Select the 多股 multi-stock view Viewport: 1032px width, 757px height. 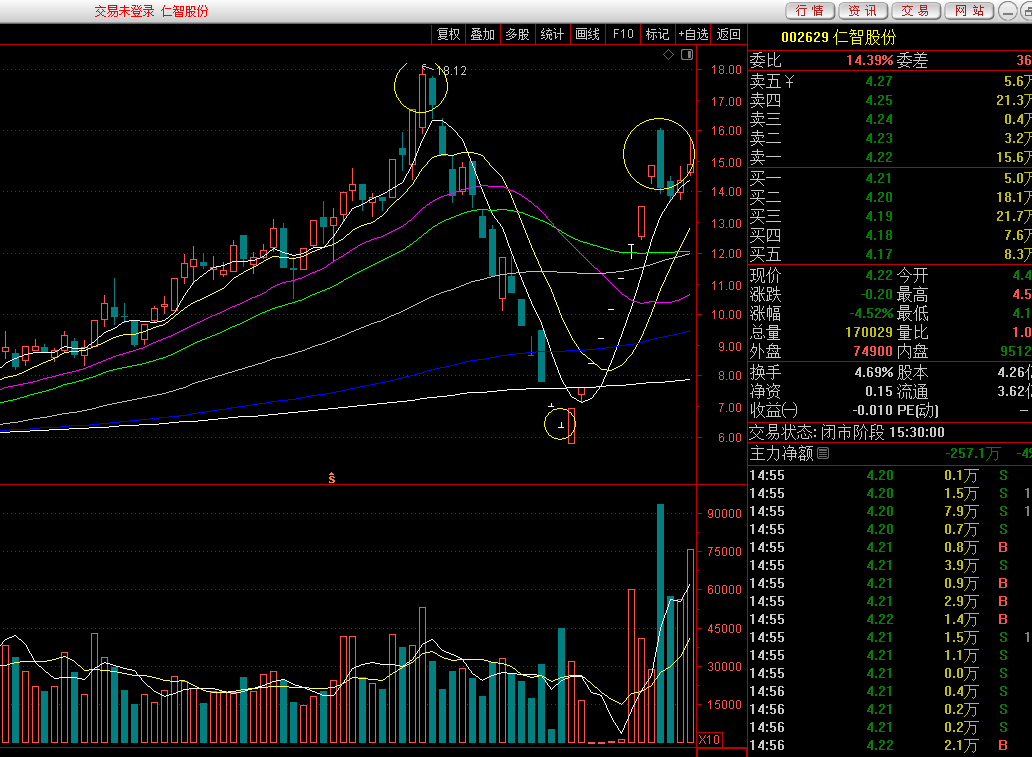pyautogui.click(x=517, y=34)
